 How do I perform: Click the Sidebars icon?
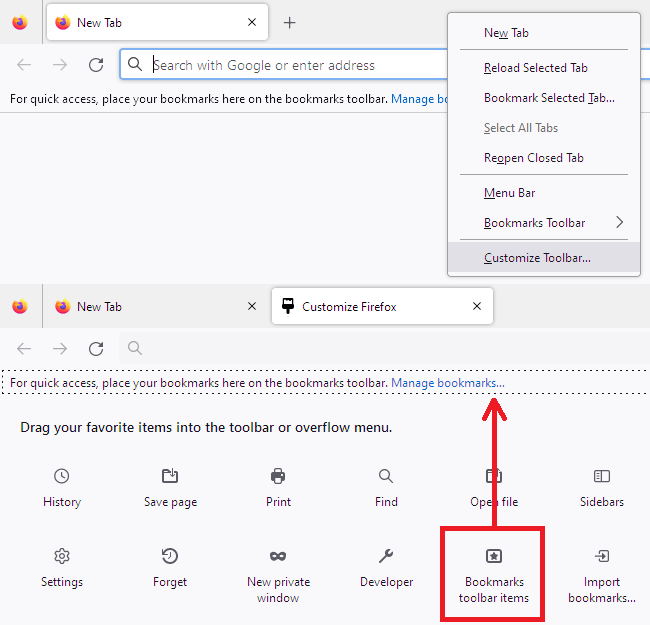click(x=602, y=476)
